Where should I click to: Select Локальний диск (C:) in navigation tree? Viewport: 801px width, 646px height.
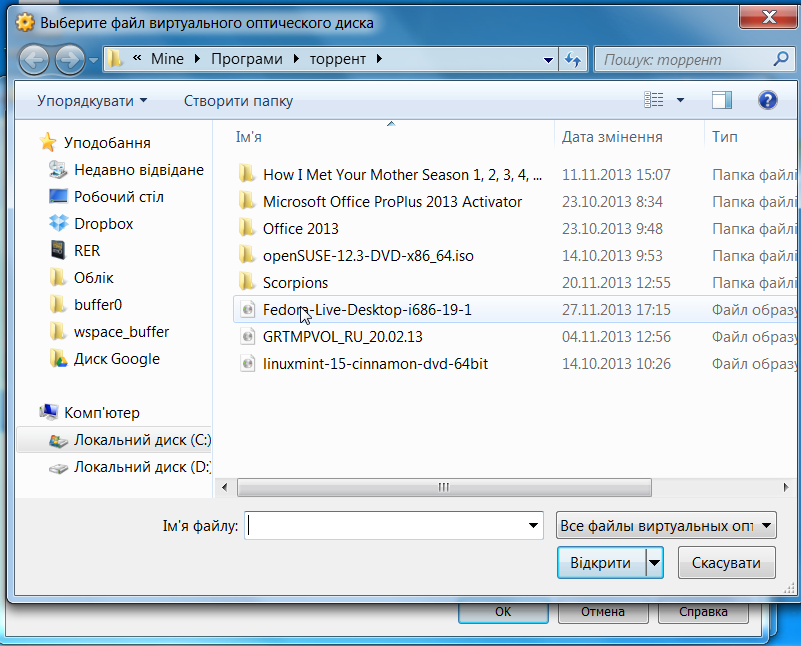pos(142,440)
